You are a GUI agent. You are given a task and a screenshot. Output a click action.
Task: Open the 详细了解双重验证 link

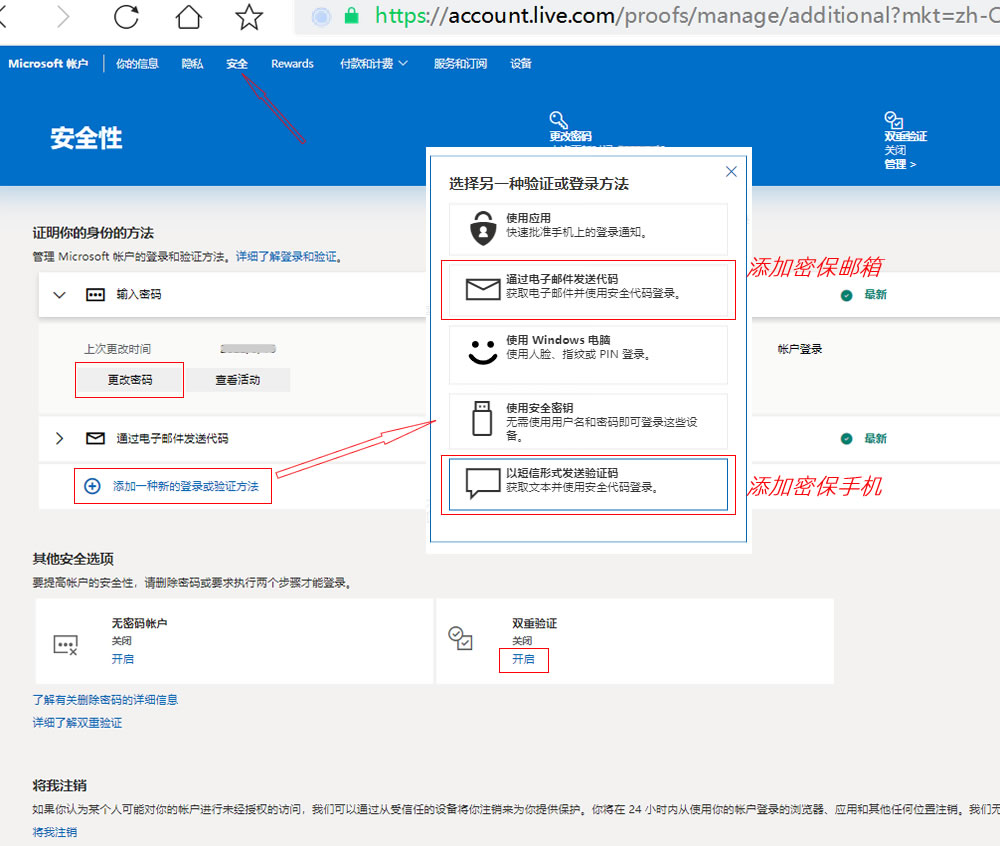(x=77, y=723)
